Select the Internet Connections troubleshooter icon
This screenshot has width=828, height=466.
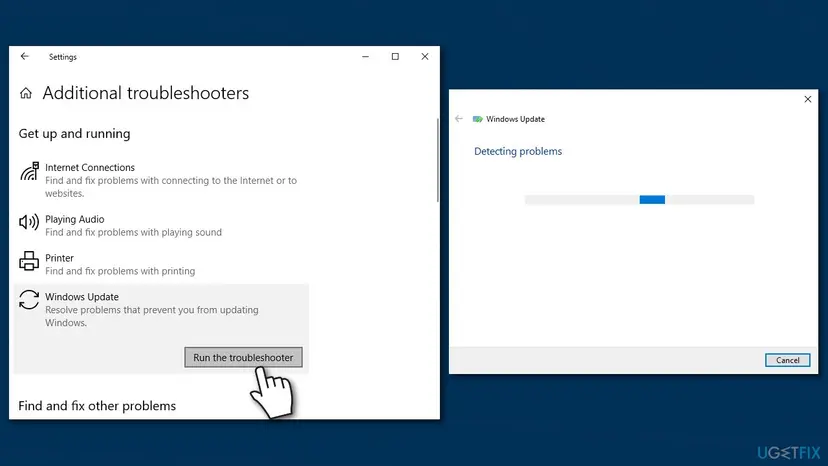(30, 171)
